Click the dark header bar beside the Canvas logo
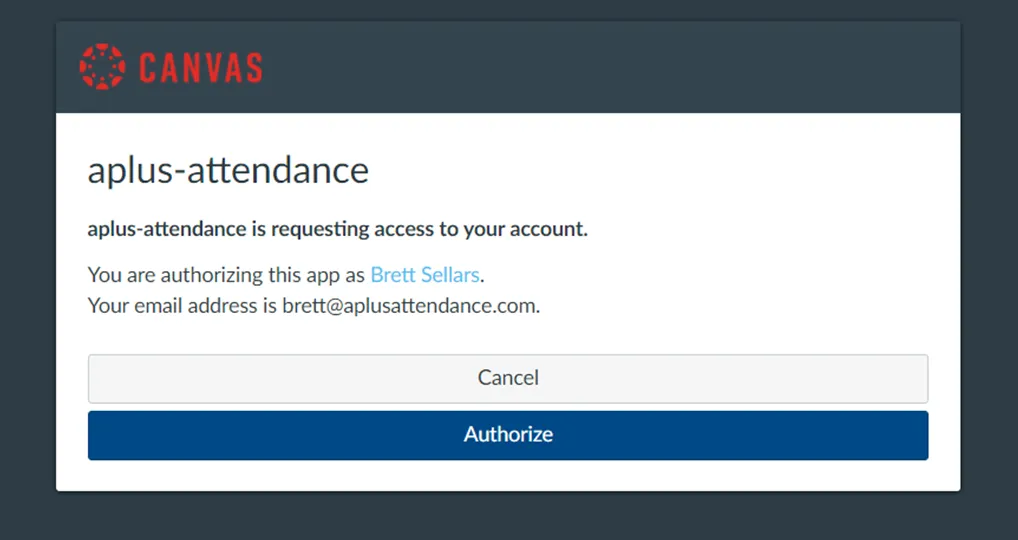The image size is (1018, 540). [610, 68]
